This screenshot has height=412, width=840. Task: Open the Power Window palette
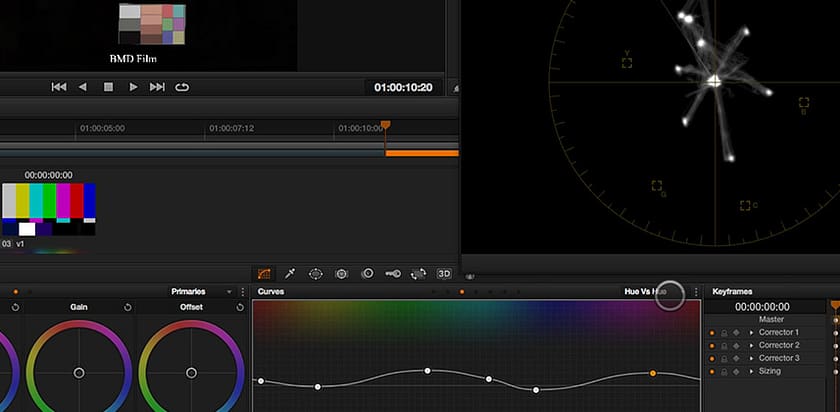316,274
